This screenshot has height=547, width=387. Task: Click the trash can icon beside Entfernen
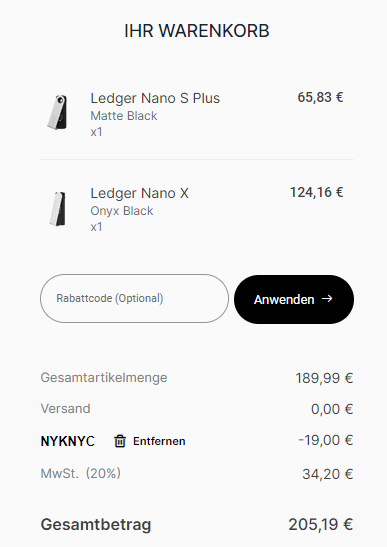click(120, 441)
